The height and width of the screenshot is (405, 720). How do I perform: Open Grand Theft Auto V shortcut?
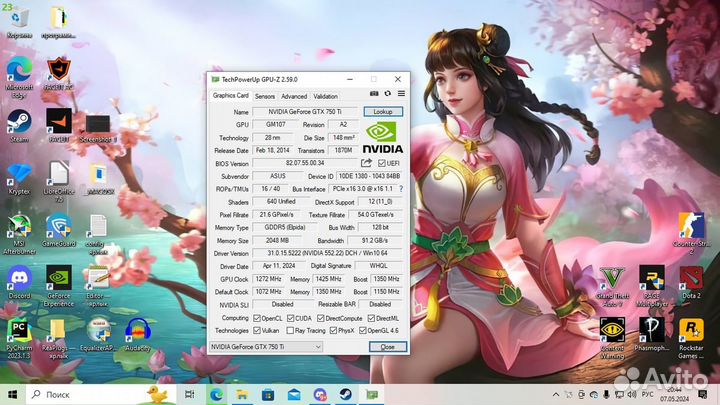coord(613,287)
